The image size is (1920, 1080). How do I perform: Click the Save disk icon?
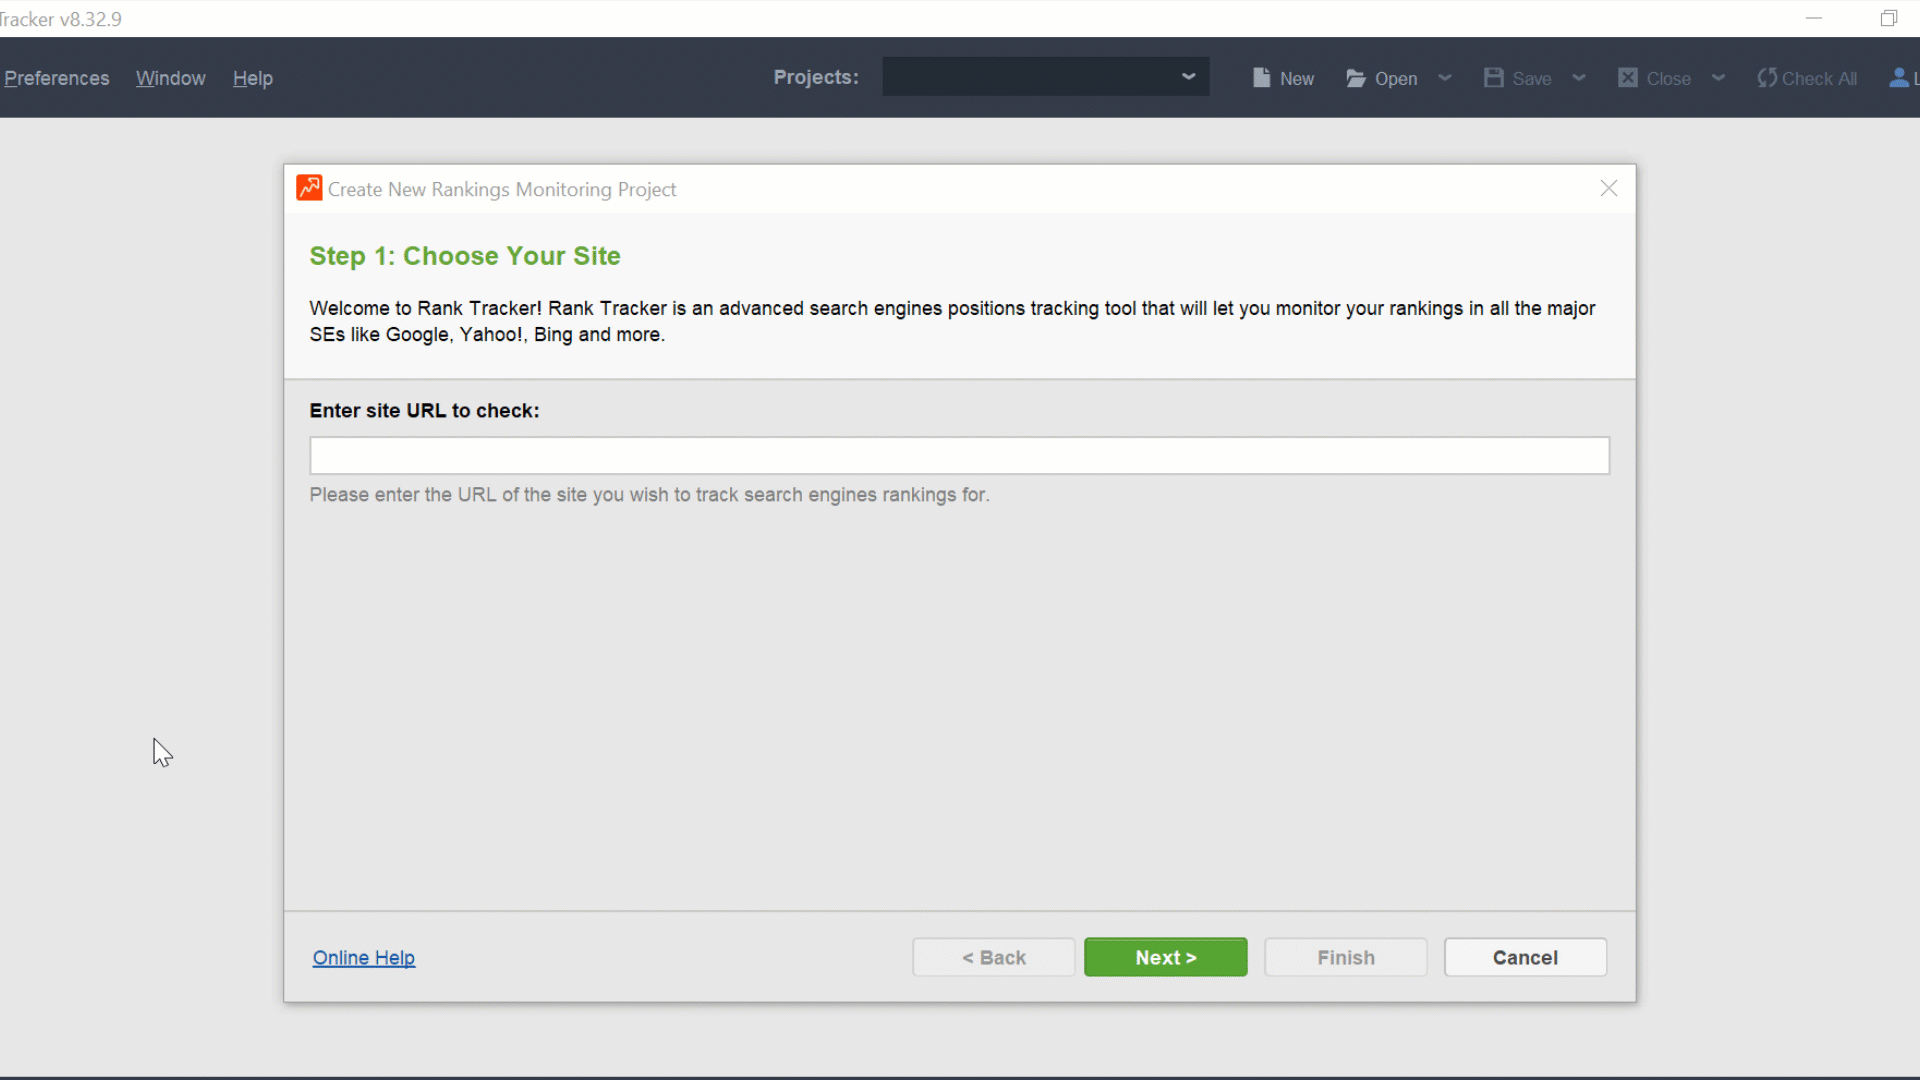pos(1493,78)
